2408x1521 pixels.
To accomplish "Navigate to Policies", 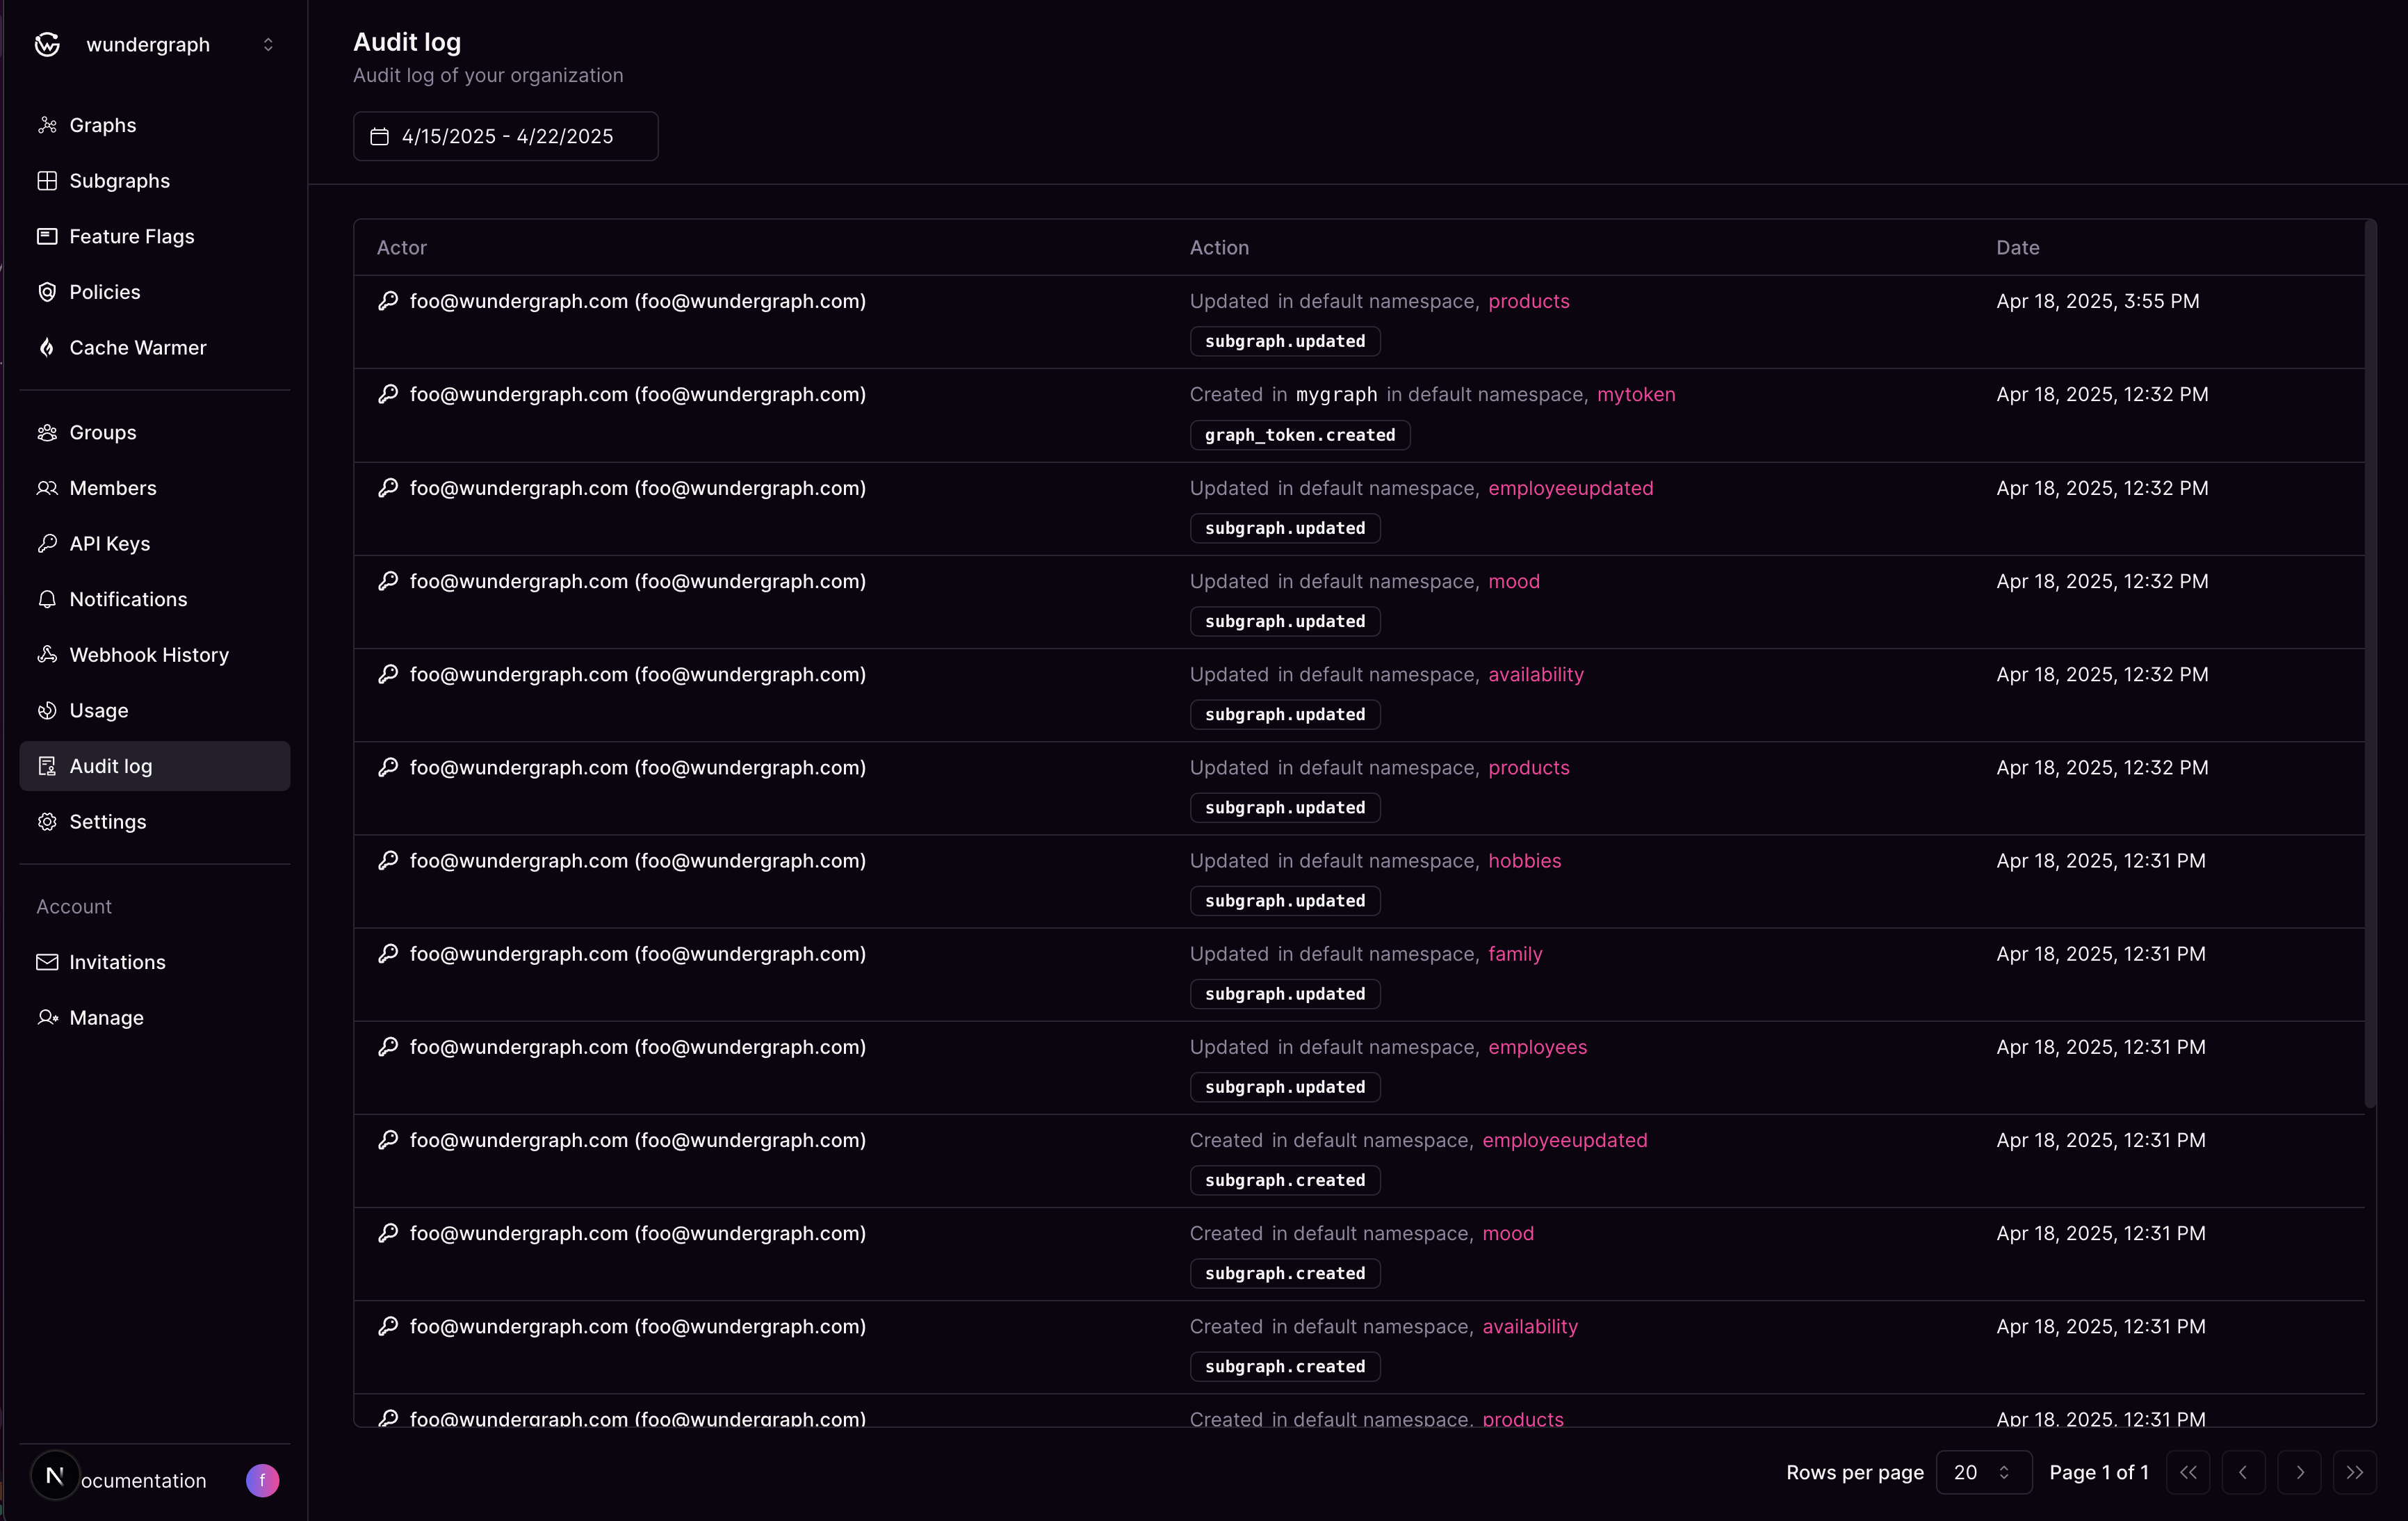I will 155,292.
